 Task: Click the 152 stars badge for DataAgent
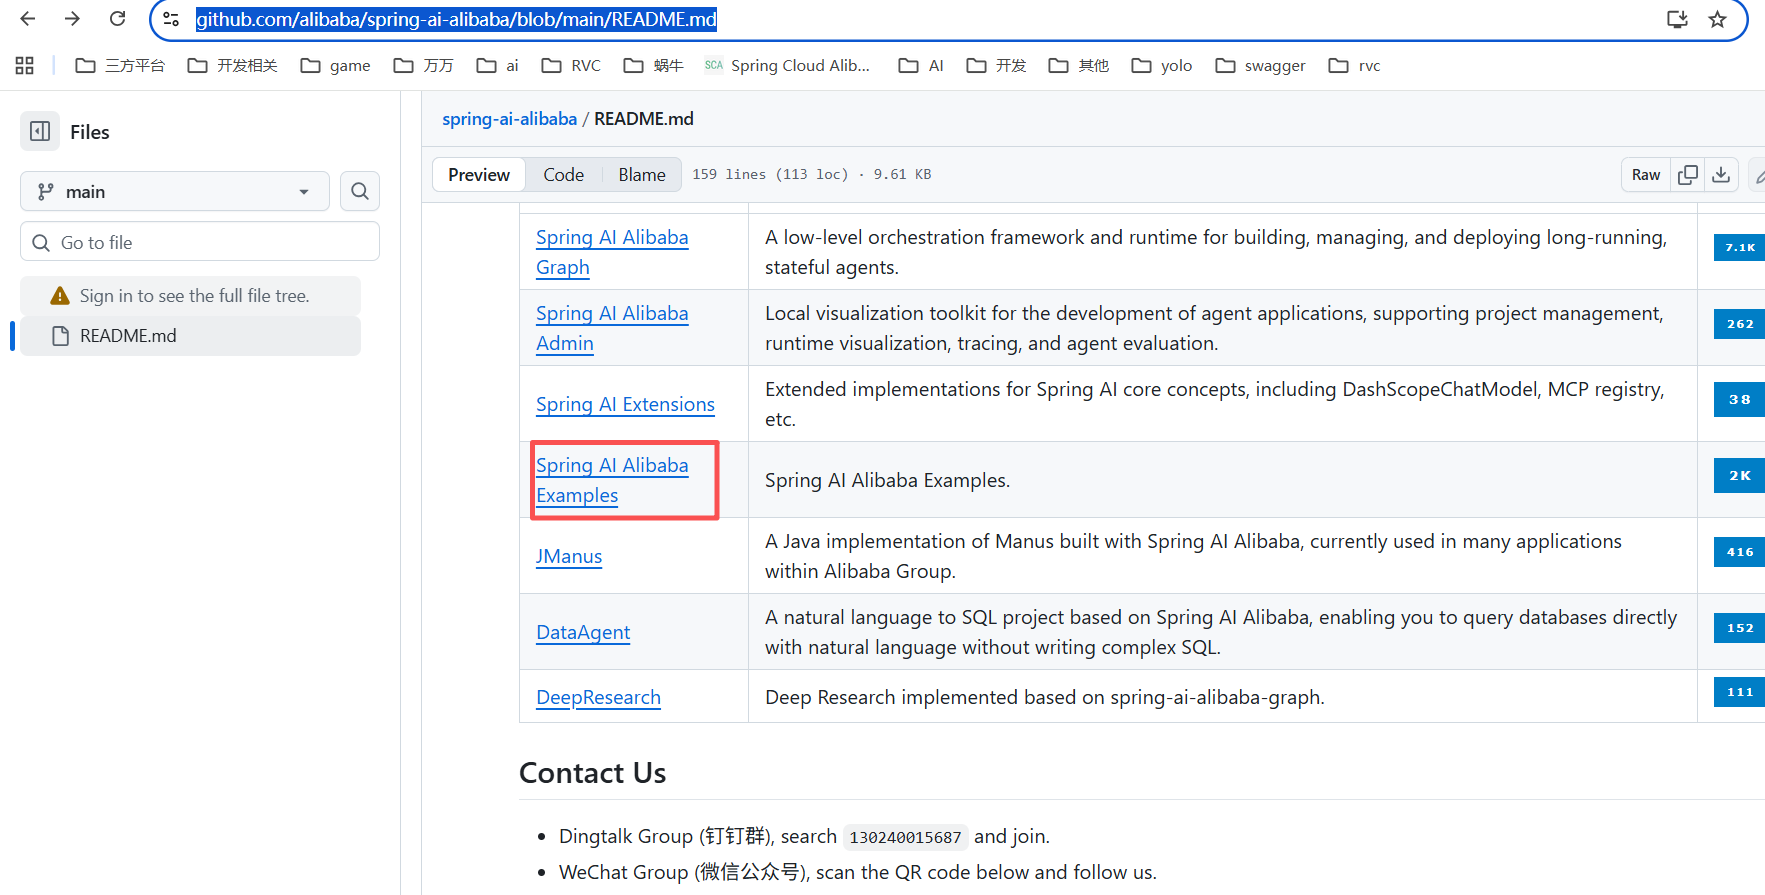(1739, 628)
